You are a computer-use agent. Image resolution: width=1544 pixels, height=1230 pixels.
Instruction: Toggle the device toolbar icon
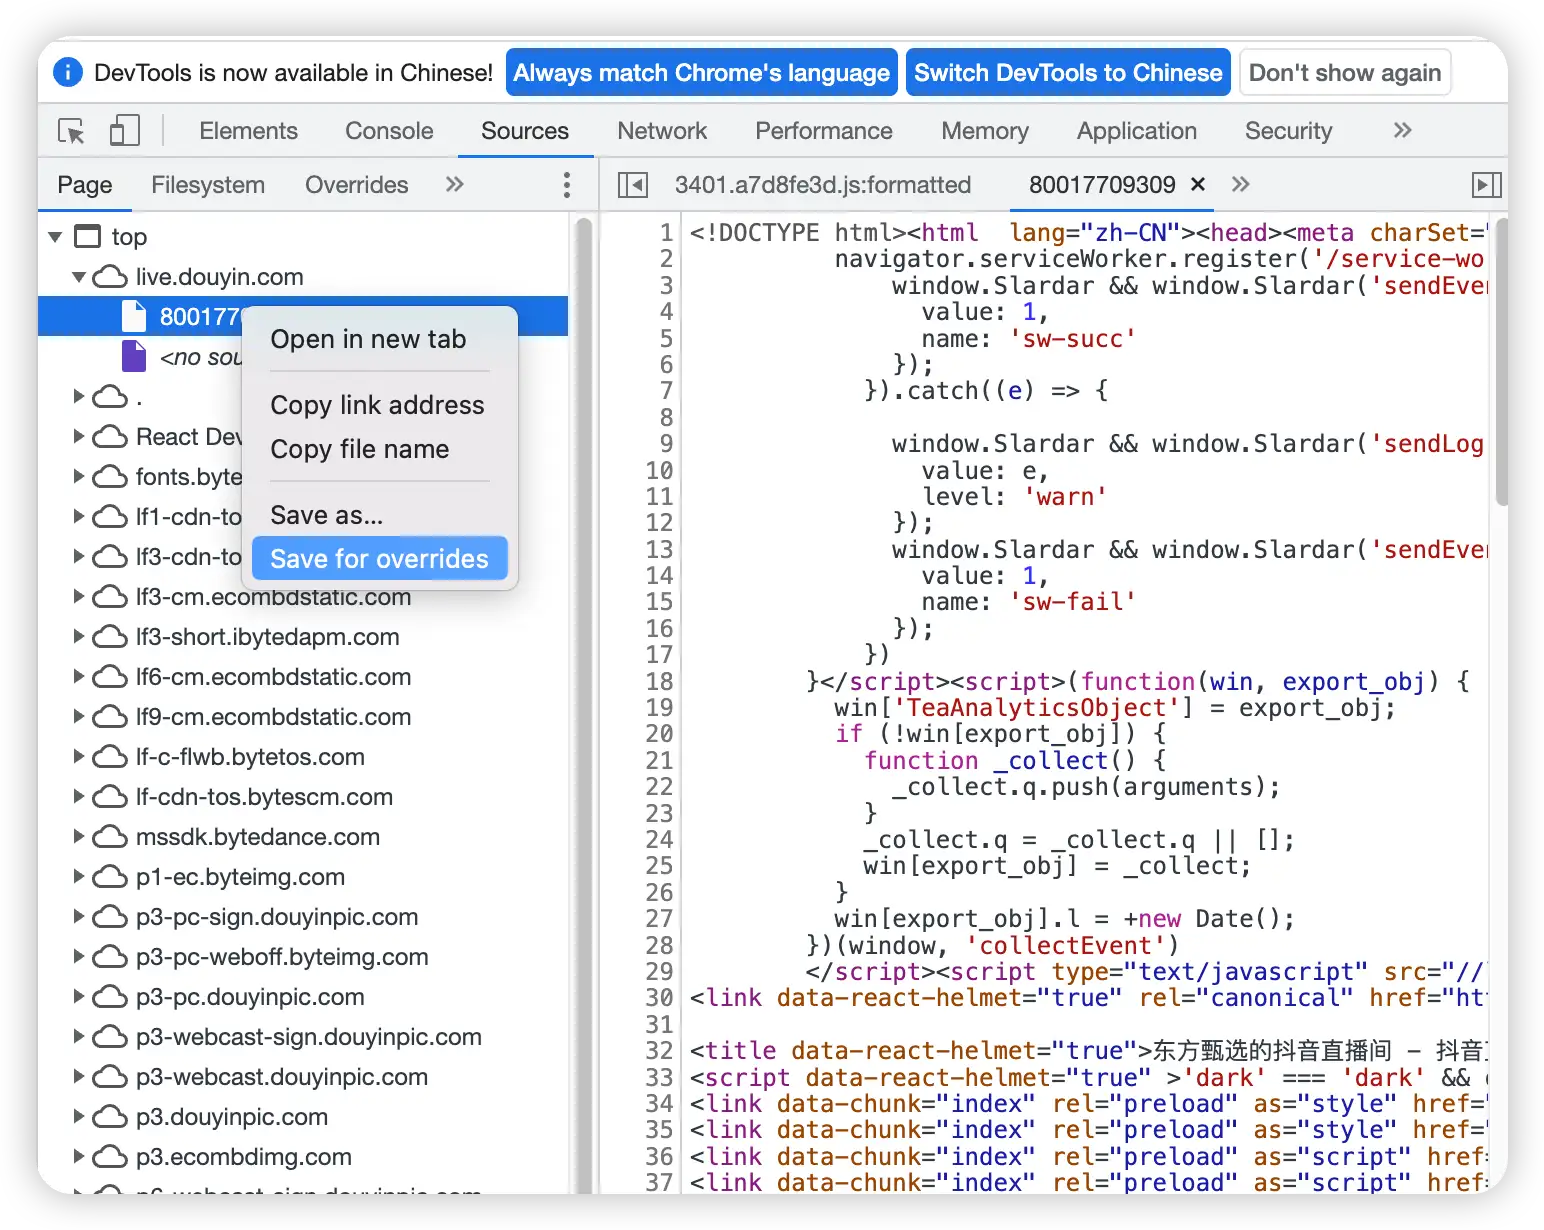[124, 130]
